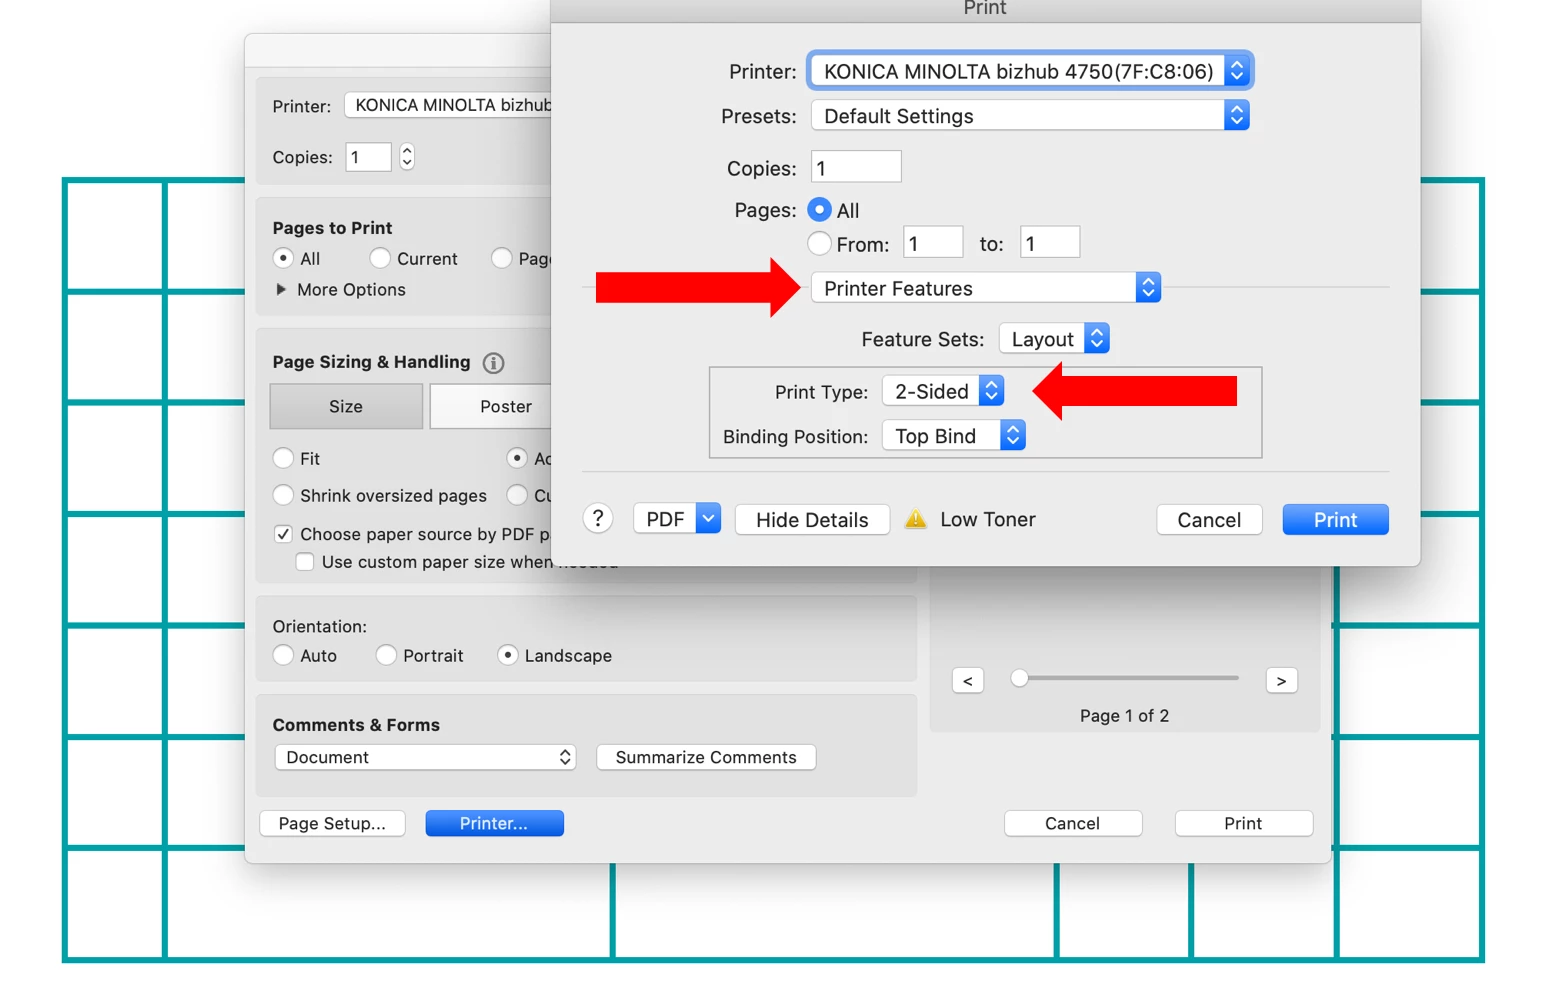Click Summarize Comments button
Screen dimensions: 1553x988
pos(706,757)
